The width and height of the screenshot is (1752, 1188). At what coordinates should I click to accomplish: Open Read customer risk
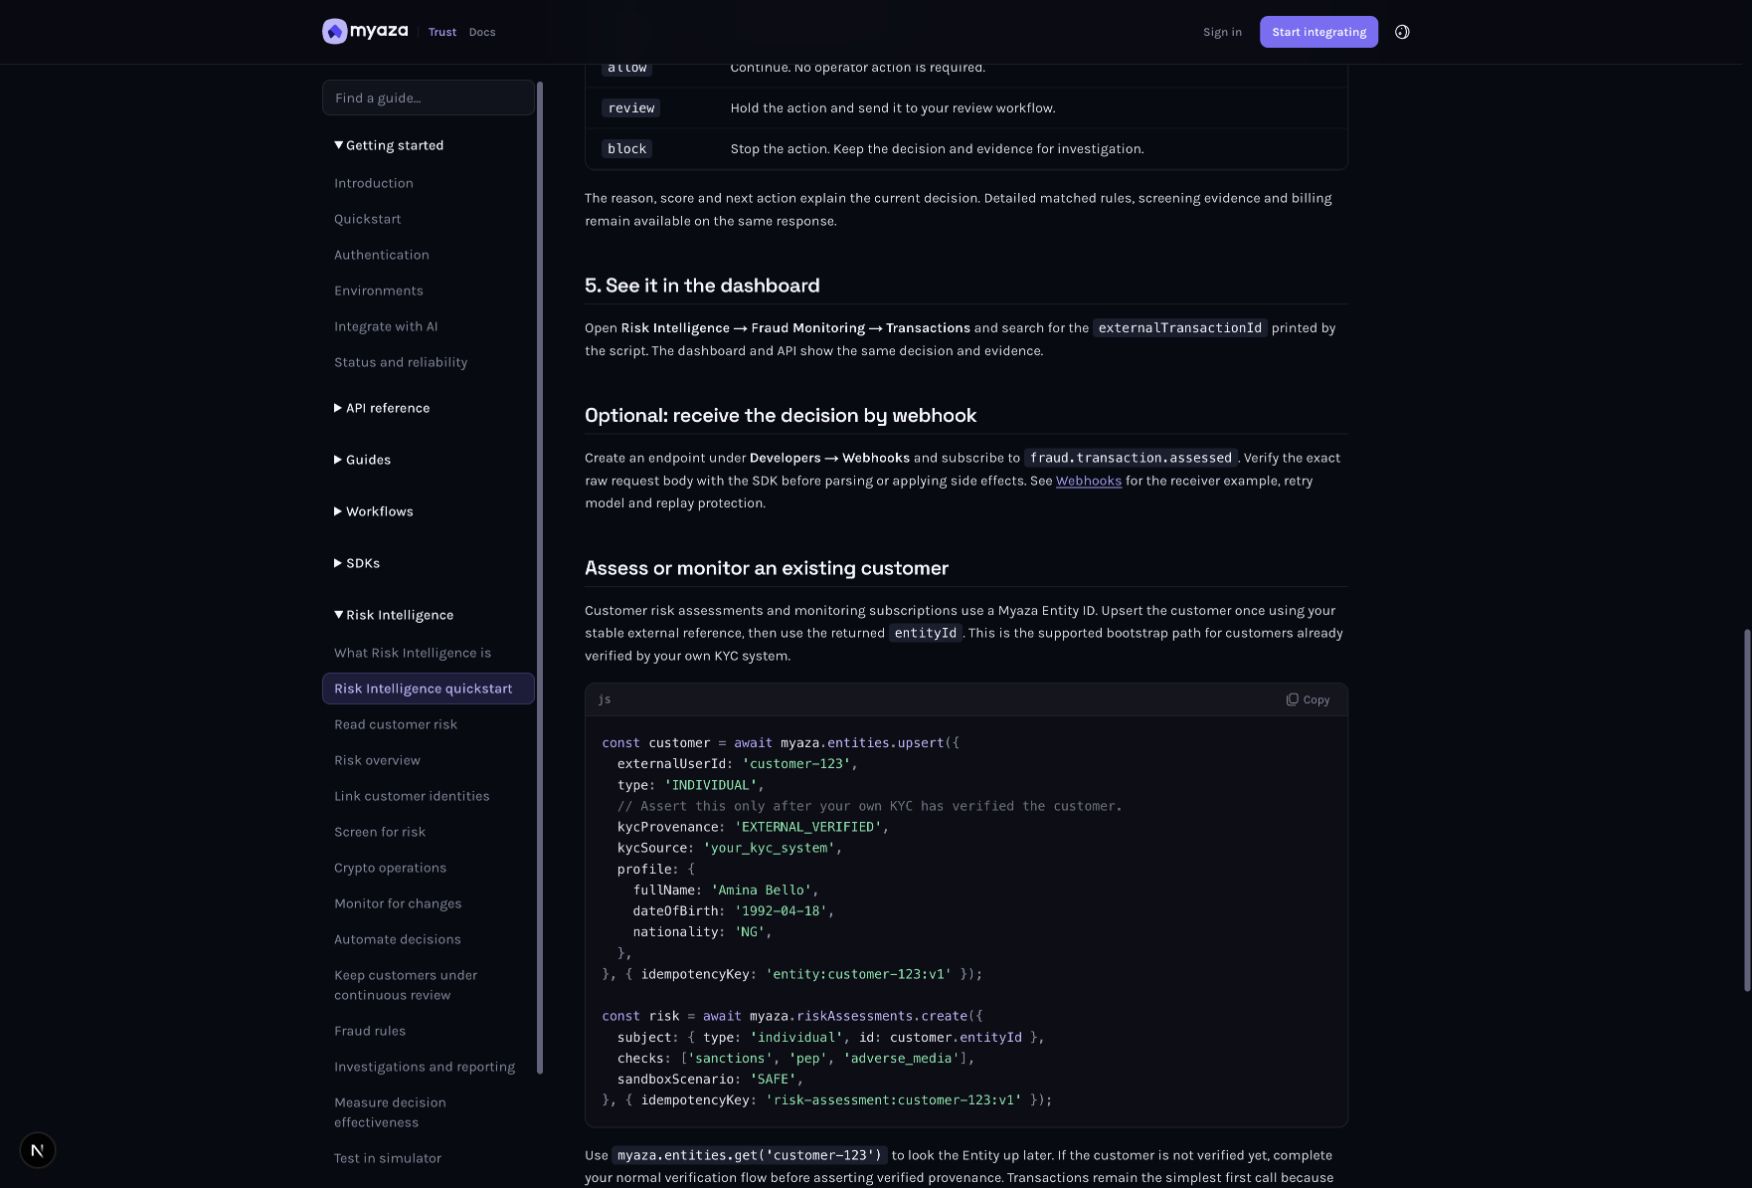tap(396, 725)
